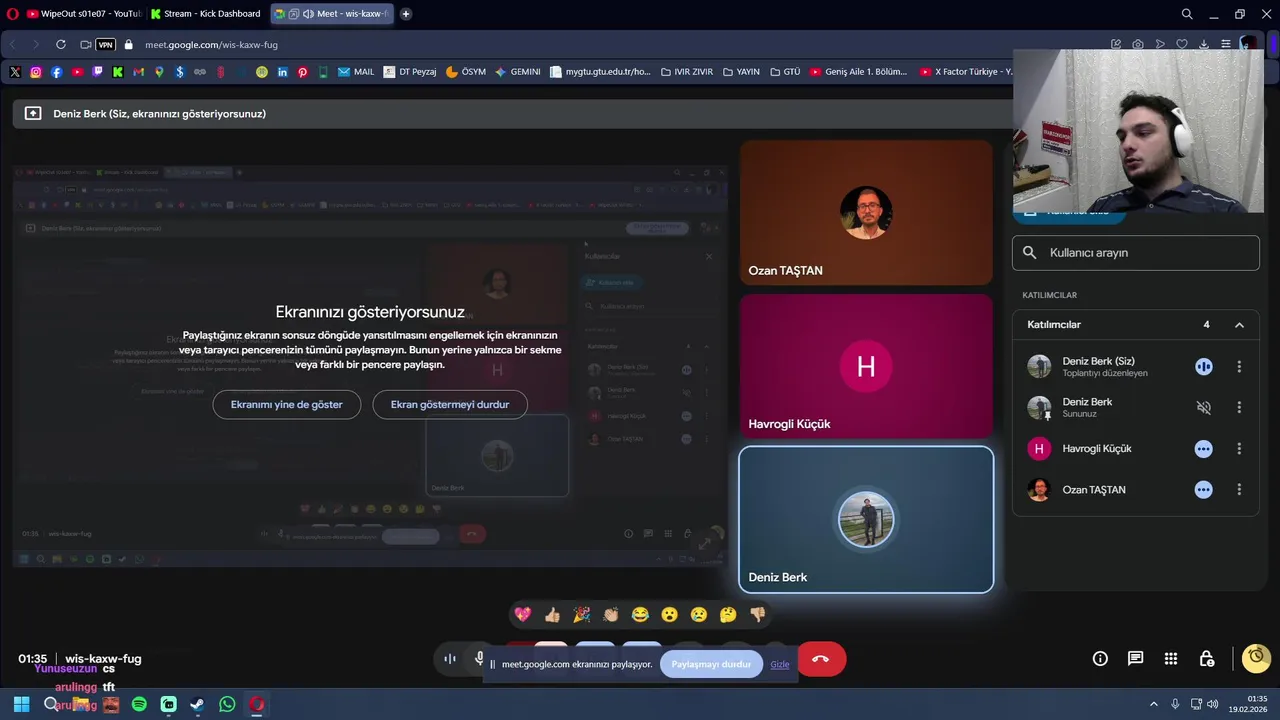Open the LinkedIn bookmark icon
The width and height of the screenshot is (1280, 720).
click(283, 72)
